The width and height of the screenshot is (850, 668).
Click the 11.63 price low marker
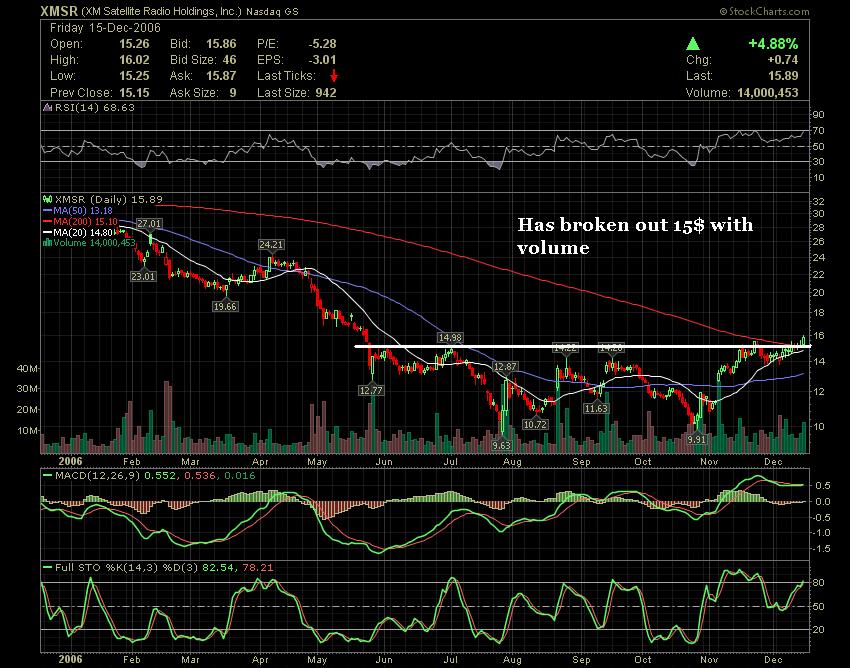[x=596, y=408]
